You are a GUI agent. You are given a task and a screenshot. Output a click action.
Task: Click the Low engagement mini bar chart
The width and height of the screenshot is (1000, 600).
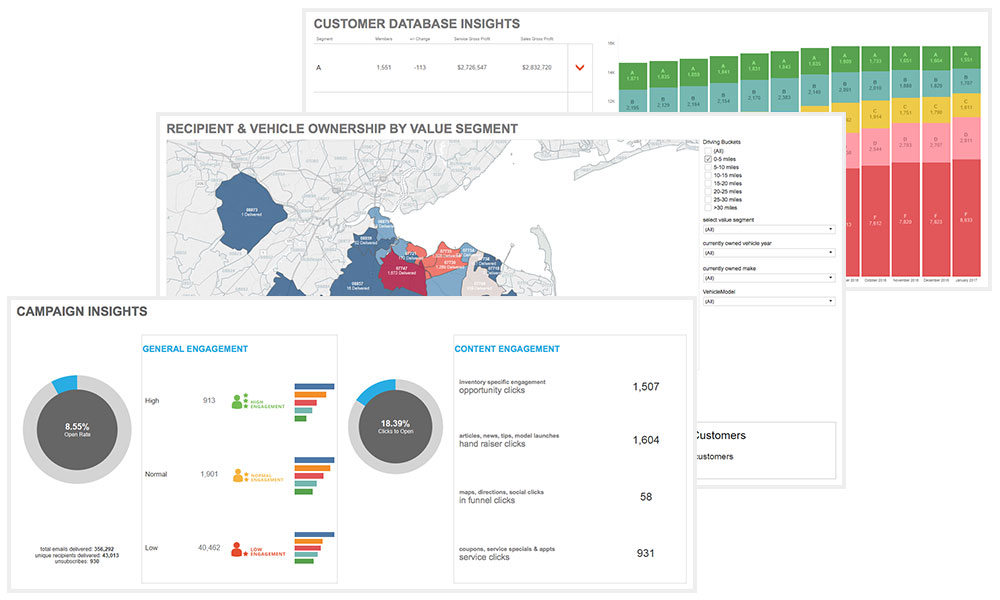pos(313,550)
